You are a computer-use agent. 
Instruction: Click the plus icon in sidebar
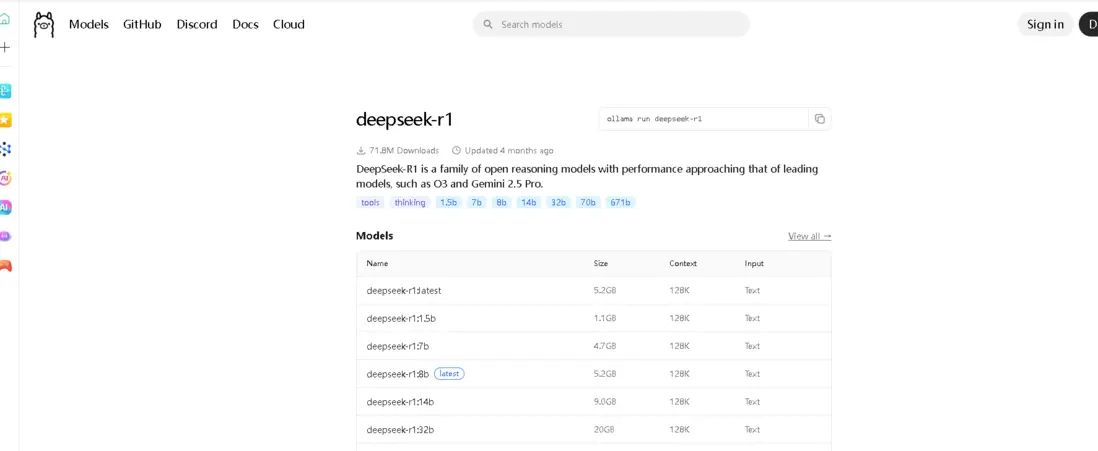point(5,47)
